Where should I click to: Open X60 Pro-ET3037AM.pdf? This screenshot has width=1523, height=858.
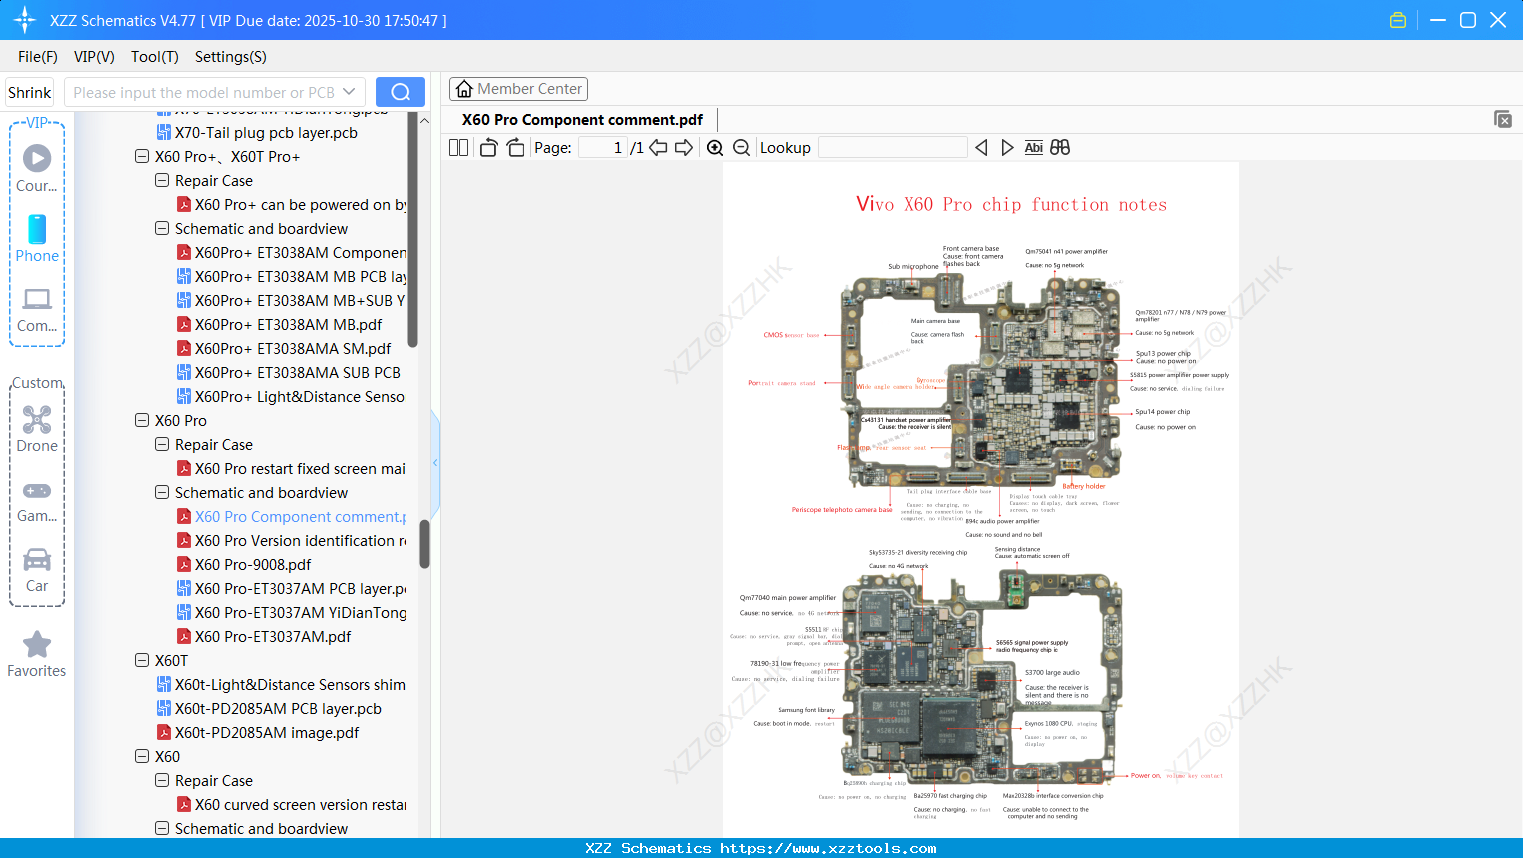[264, 637]
